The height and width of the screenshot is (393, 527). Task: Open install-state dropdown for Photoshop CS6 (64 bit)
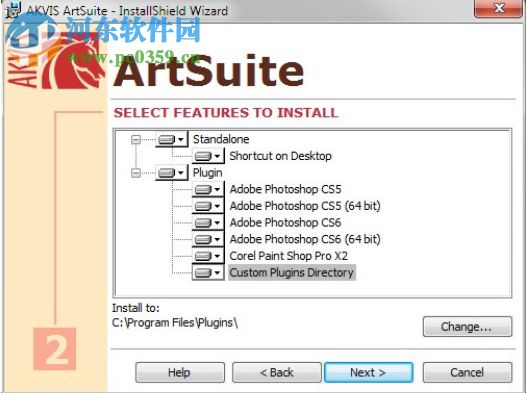coord(208,239)
